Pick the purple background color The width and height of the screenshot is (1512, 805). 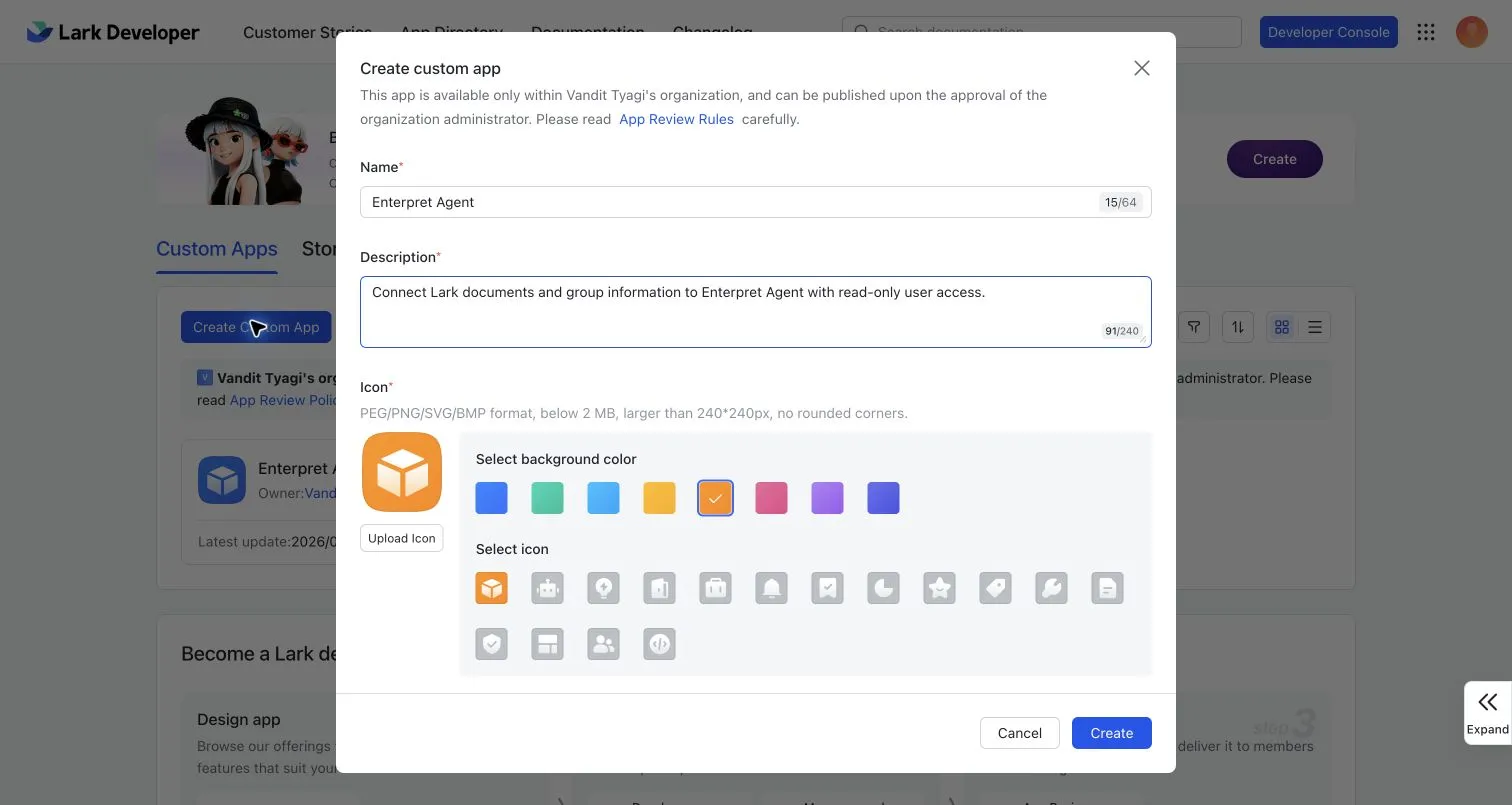tap(828, 498)
